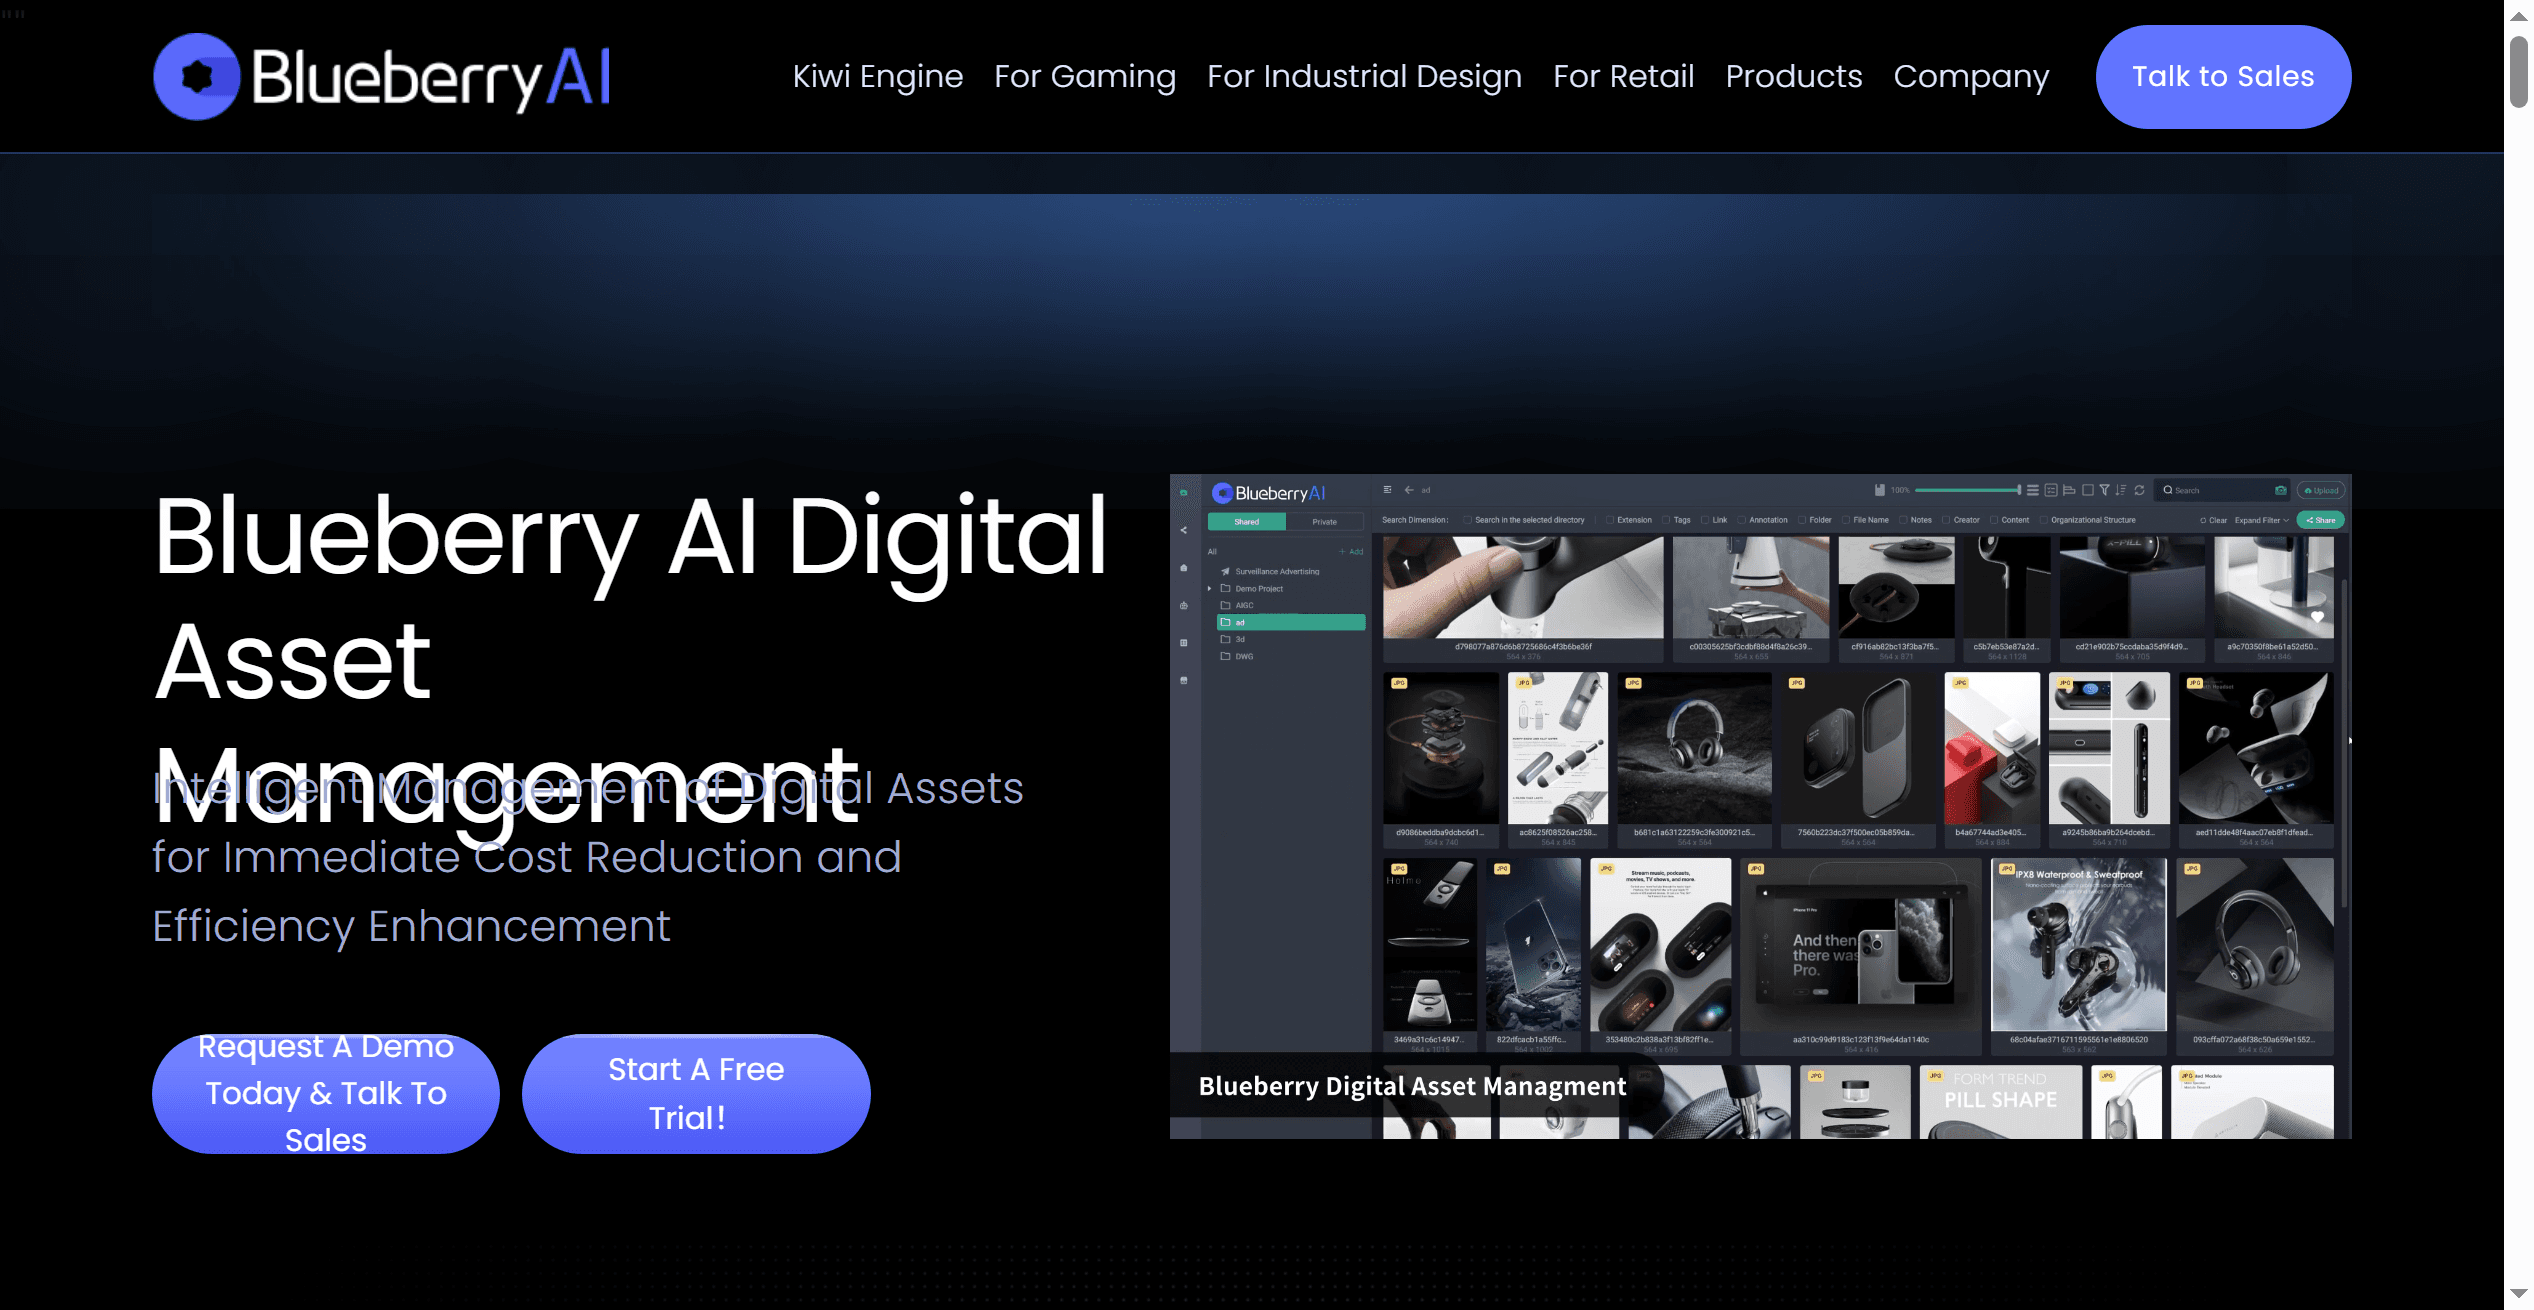Click the camera image-search icon in search box
2534x1310 pixels.
pos(2281,490)
